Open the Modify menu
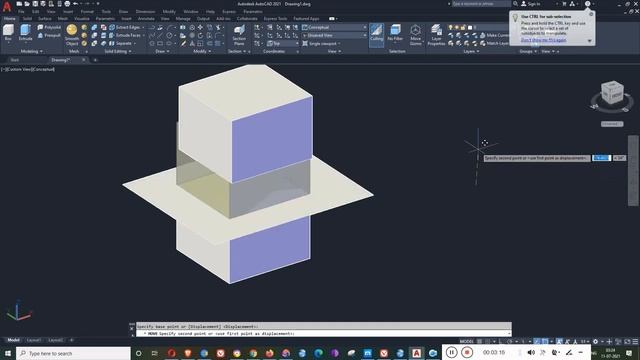Screen dimensions: 640x360 point(169,12)
